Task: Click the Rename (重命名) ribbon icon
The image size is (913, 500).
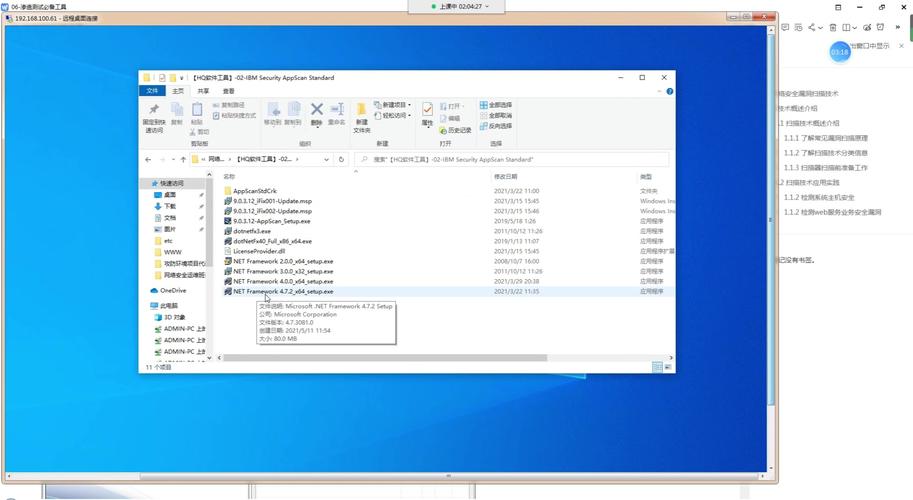Action: click(337, 113)
